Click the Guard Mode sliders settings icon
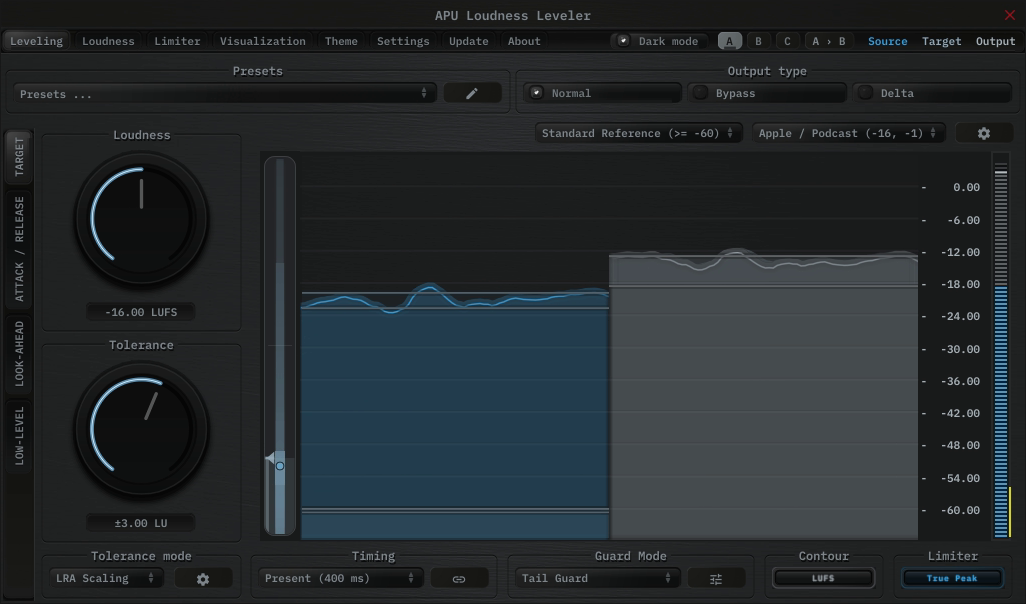This screenshot has width=1026, height=604. click(x=717, y=577)
